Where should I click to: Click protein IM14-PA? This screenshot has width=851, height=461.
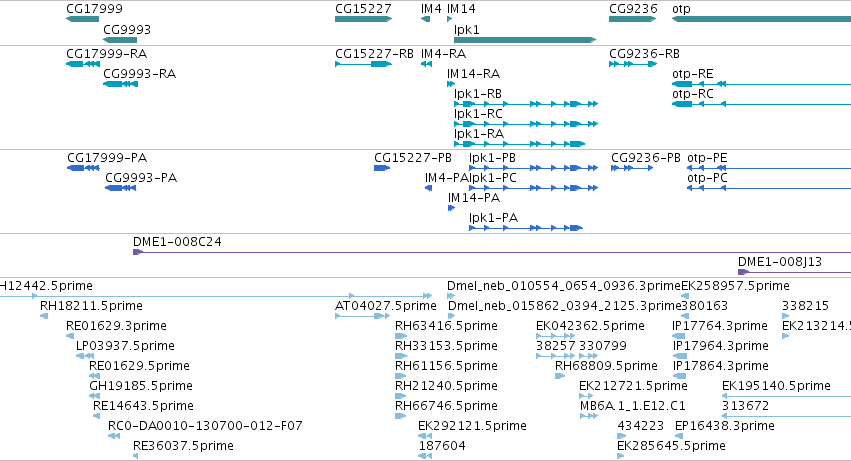coord(452,208)
